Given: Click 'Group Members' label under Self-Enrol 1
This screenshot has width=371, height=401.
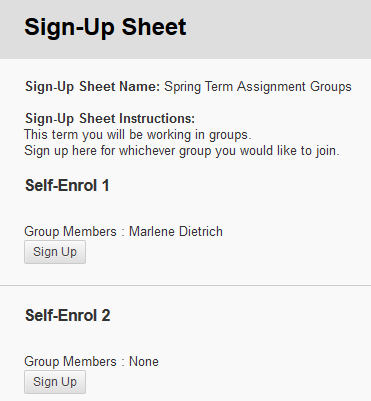Looking at the screenshot, I should coord(70,232).
